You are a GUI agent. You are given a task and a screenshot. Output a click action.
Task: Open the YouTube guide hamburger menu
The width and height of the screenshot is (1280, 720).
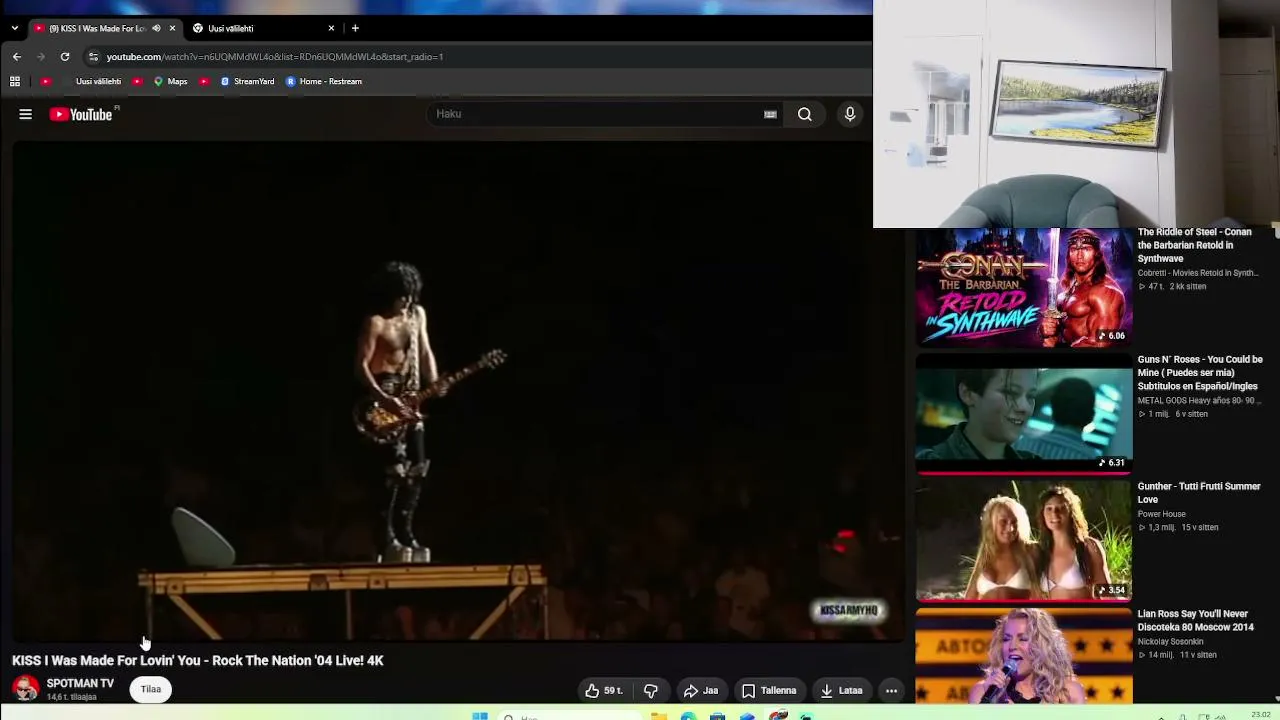tap(26, 114)
